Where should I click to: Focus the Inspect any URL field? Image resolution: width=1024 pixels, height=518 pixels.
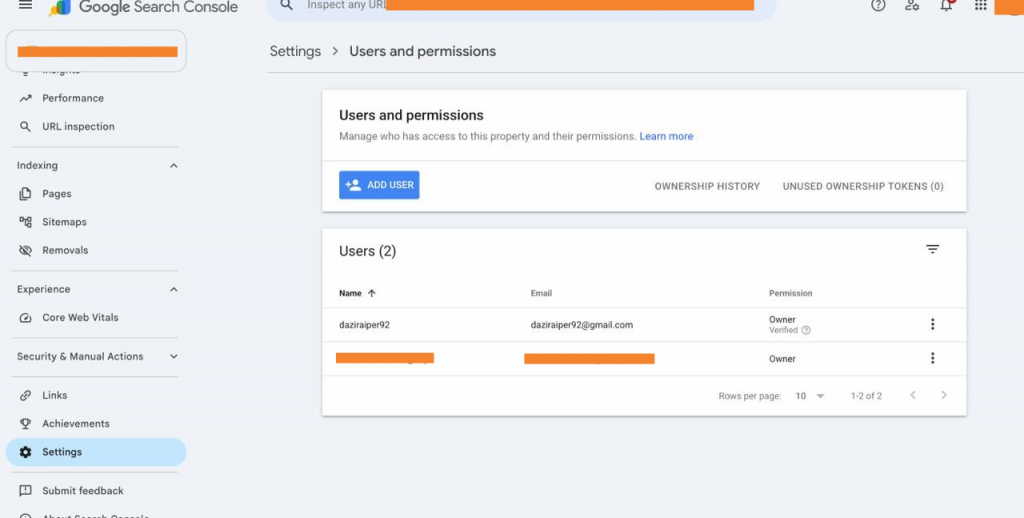coord(521,7)
